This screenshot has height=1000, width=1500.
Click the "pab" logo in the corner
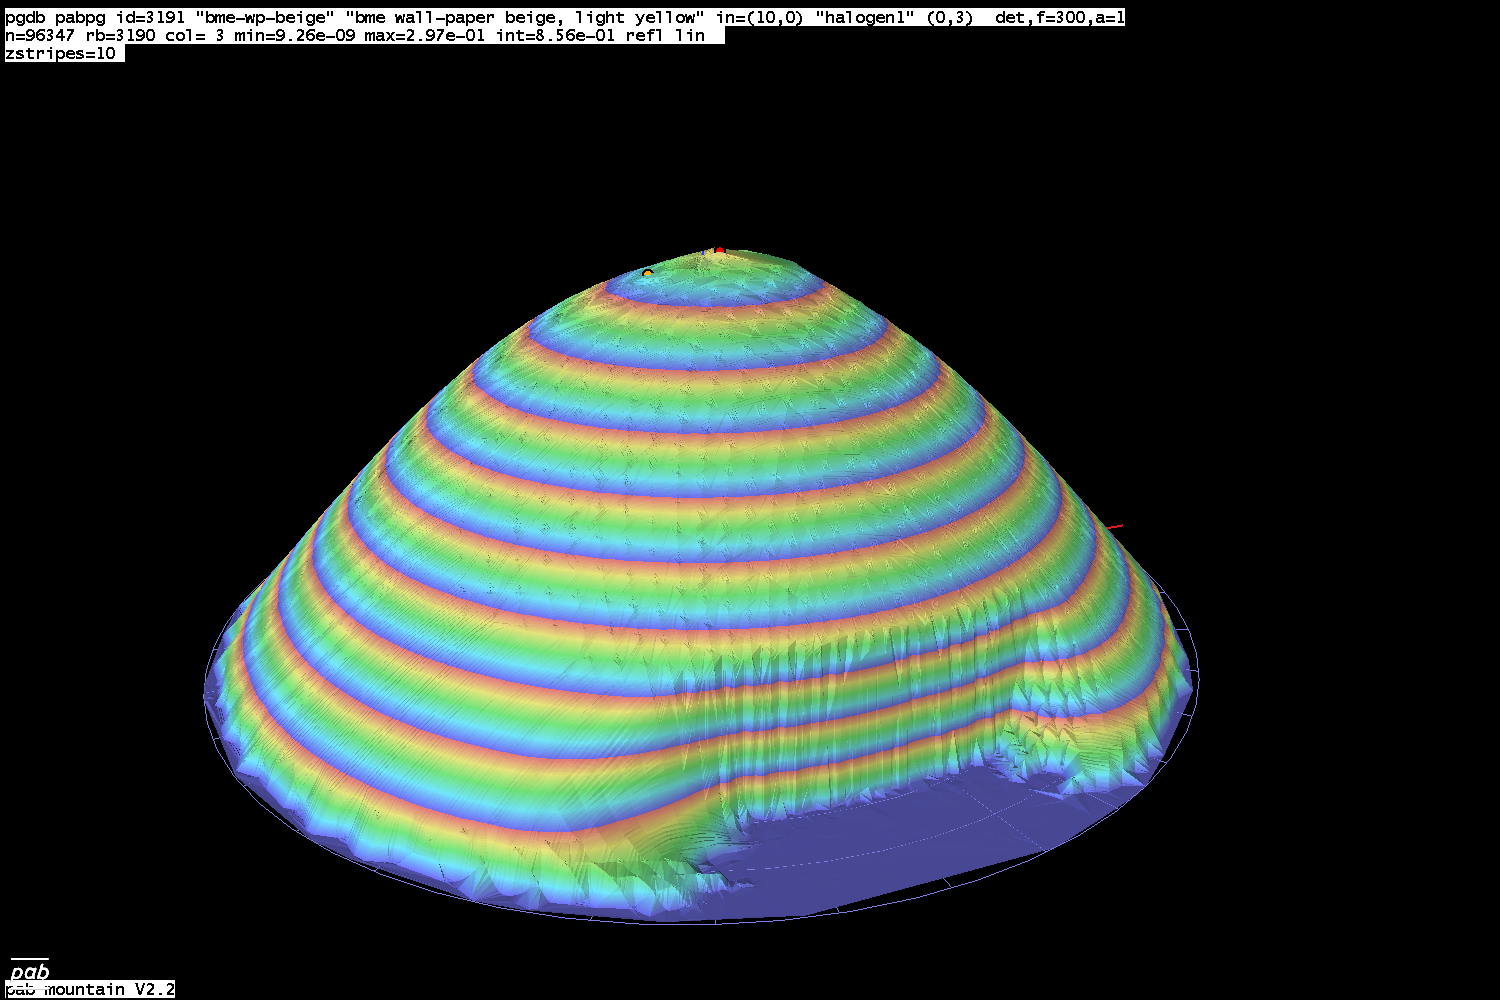point(30,971)
